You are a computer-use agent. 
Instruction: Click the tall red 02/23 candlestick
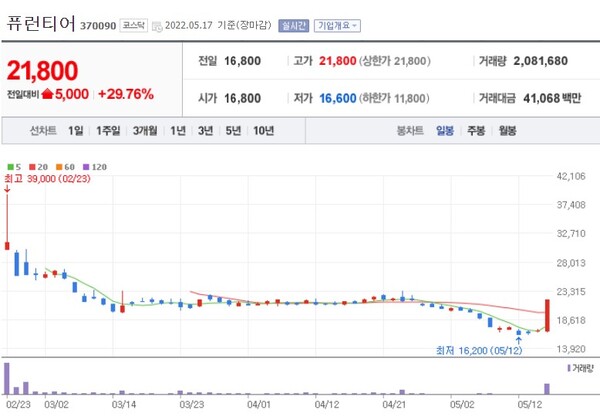point(7,222)
